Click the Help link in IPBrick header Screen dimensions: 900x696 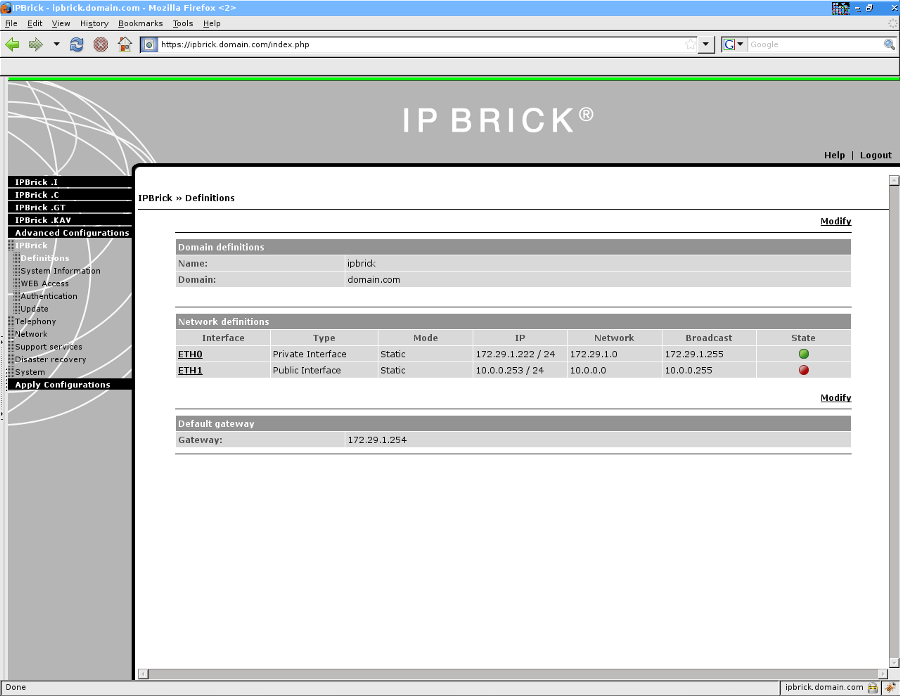(x=834, y=155)
